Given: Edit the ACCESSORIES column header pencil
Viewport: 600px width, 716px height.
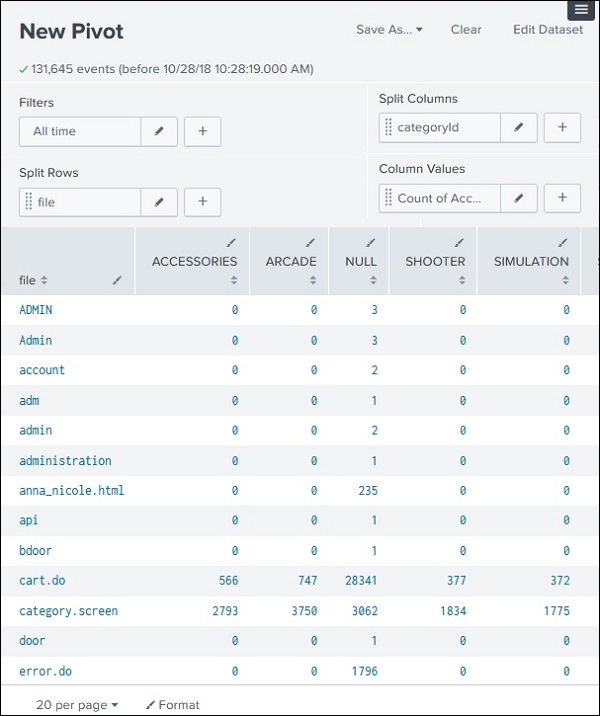Looking at the screenshot, I should pyautogui.click(x=231, y=242).
